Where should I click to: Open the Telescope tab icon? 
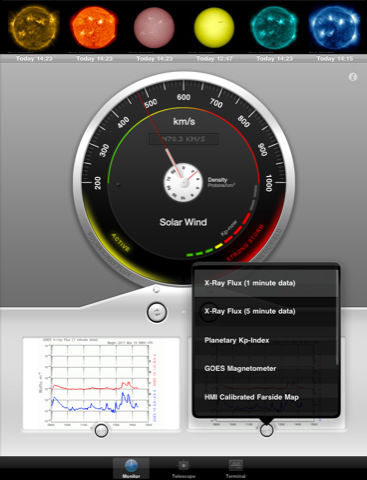(183, 465)
